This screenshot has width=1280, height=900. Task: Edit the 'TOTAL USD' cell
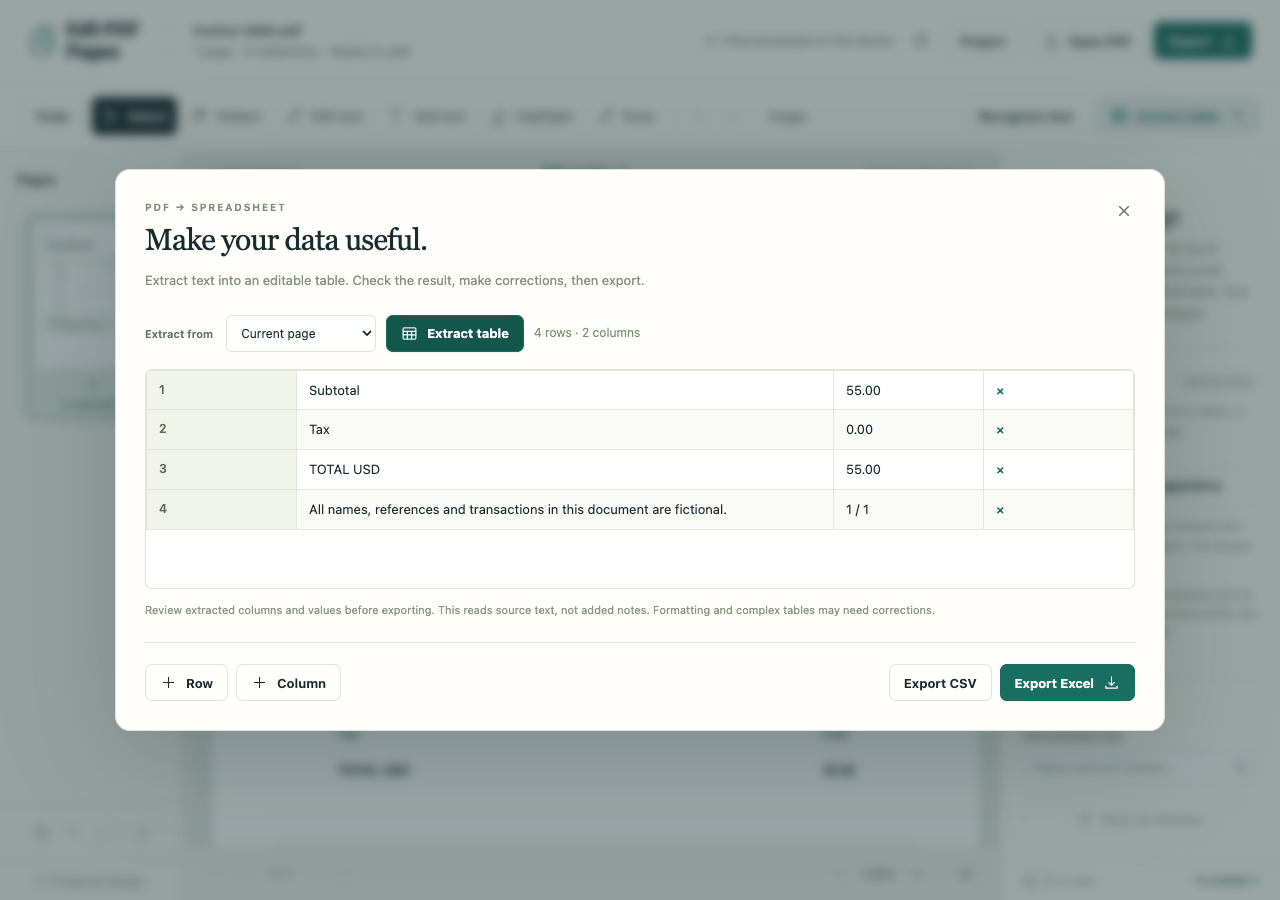click(x=565, y=470)
